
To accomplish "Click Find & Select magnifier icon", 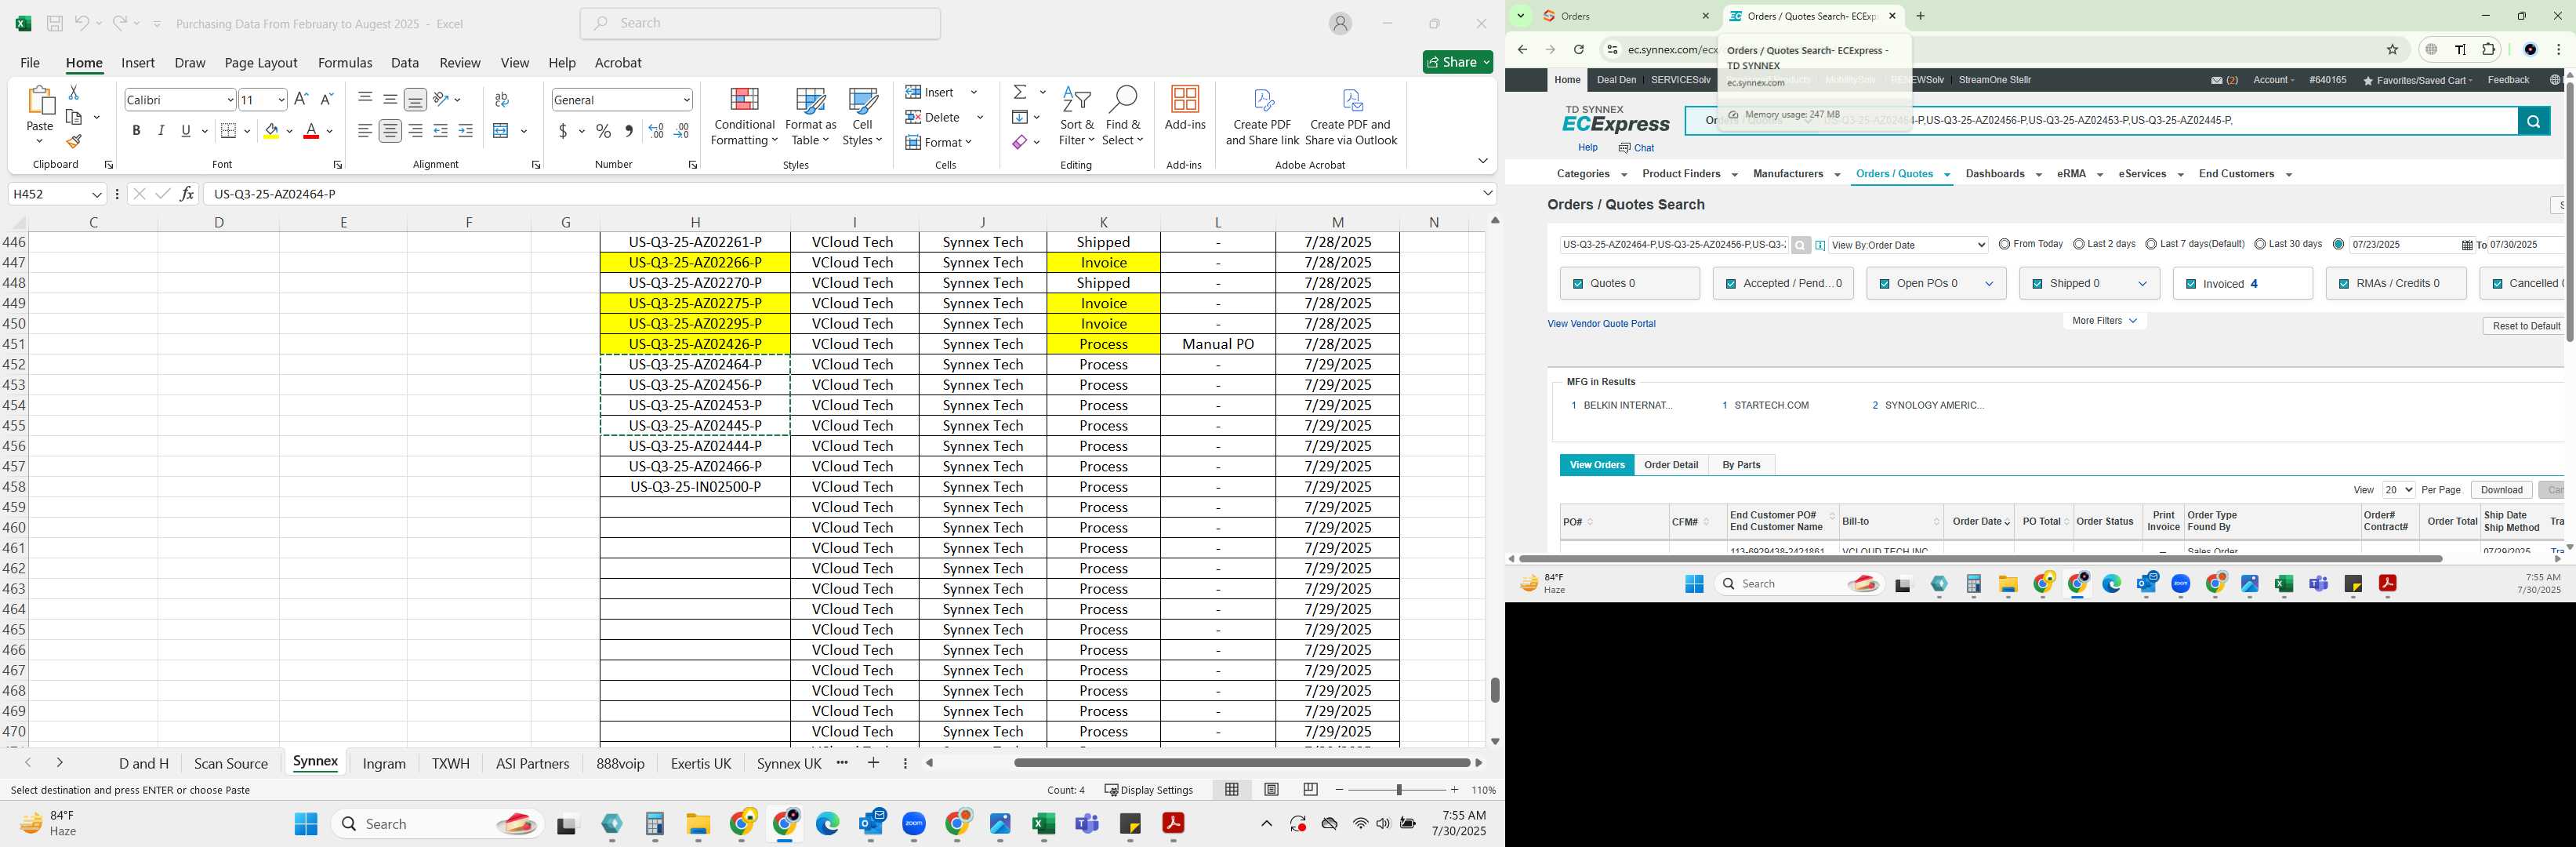I will (1123, 116).
